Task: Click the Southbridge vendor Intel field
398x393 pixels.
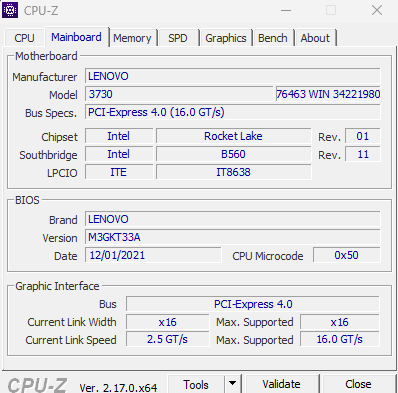Action: [119, 154]
